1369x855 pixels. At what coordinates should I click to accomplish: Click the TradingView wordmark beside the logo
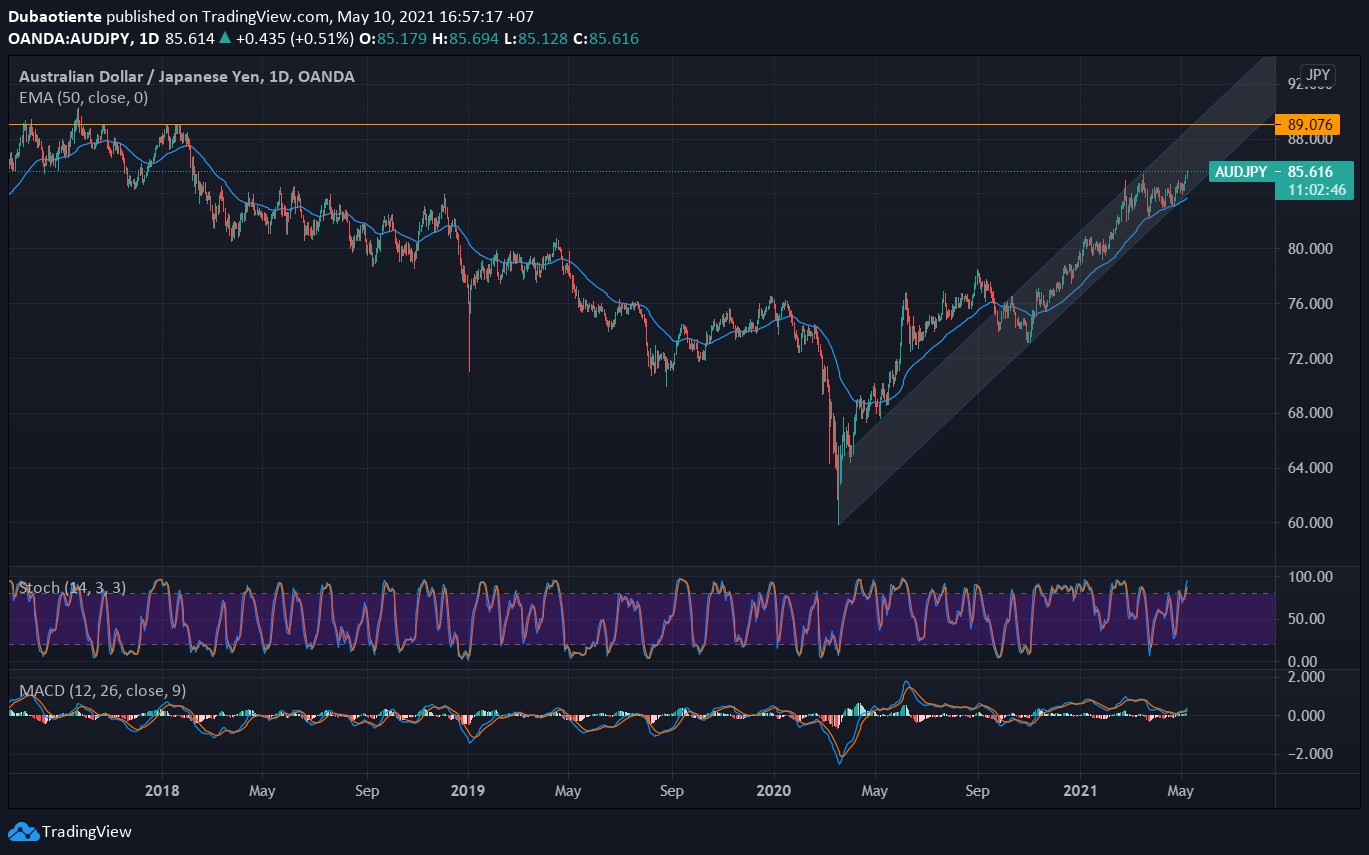click(x=87, y=831)
